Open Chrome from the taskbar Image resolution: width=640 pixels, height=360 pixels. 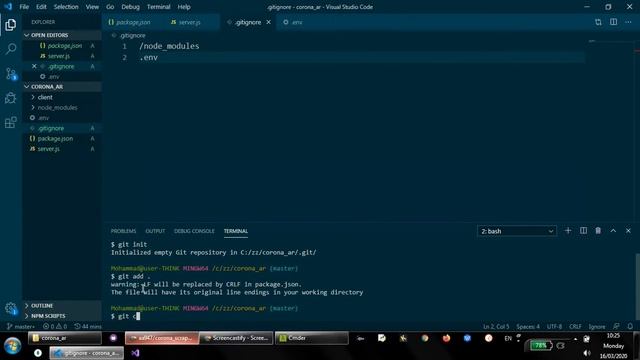click(425, 338)
